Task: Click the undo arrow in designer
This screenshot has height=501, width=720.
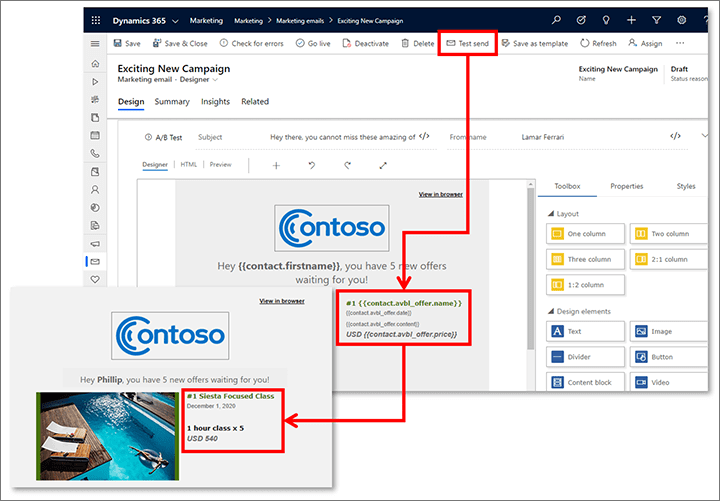Action: [x=312, y=165]
